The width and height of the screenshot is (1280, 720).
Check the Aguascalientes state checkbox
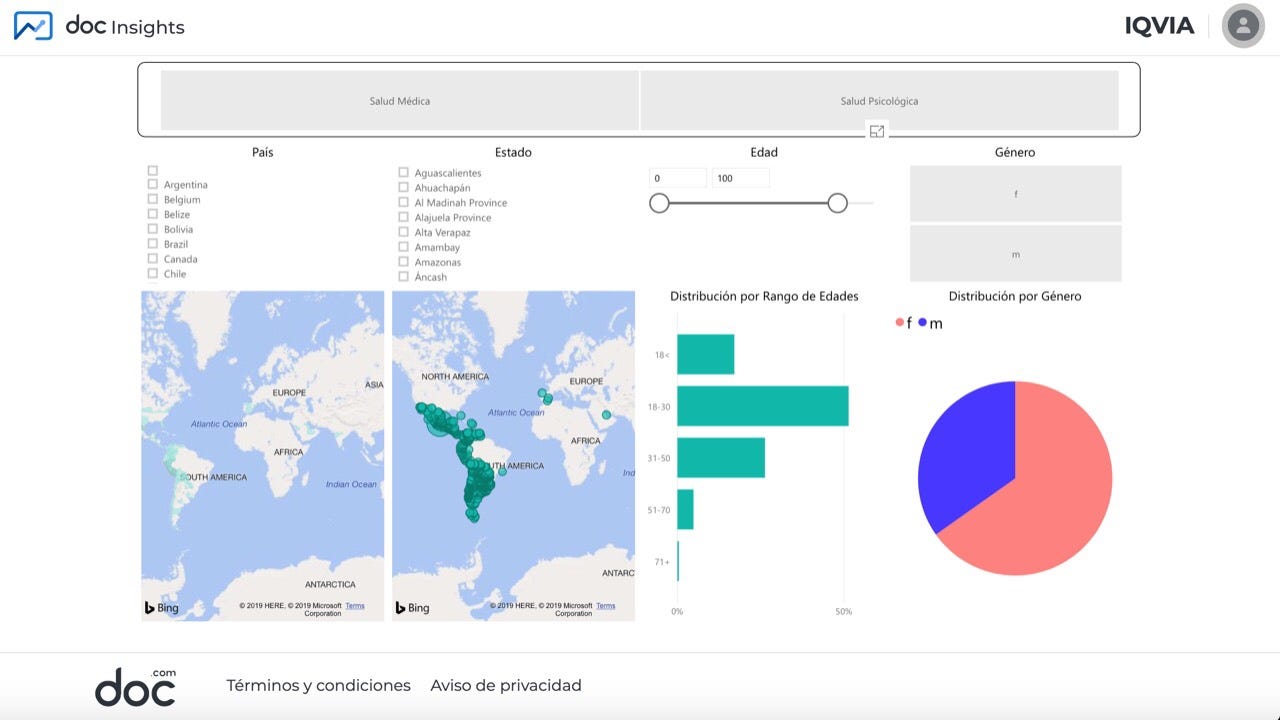[404, 173]
